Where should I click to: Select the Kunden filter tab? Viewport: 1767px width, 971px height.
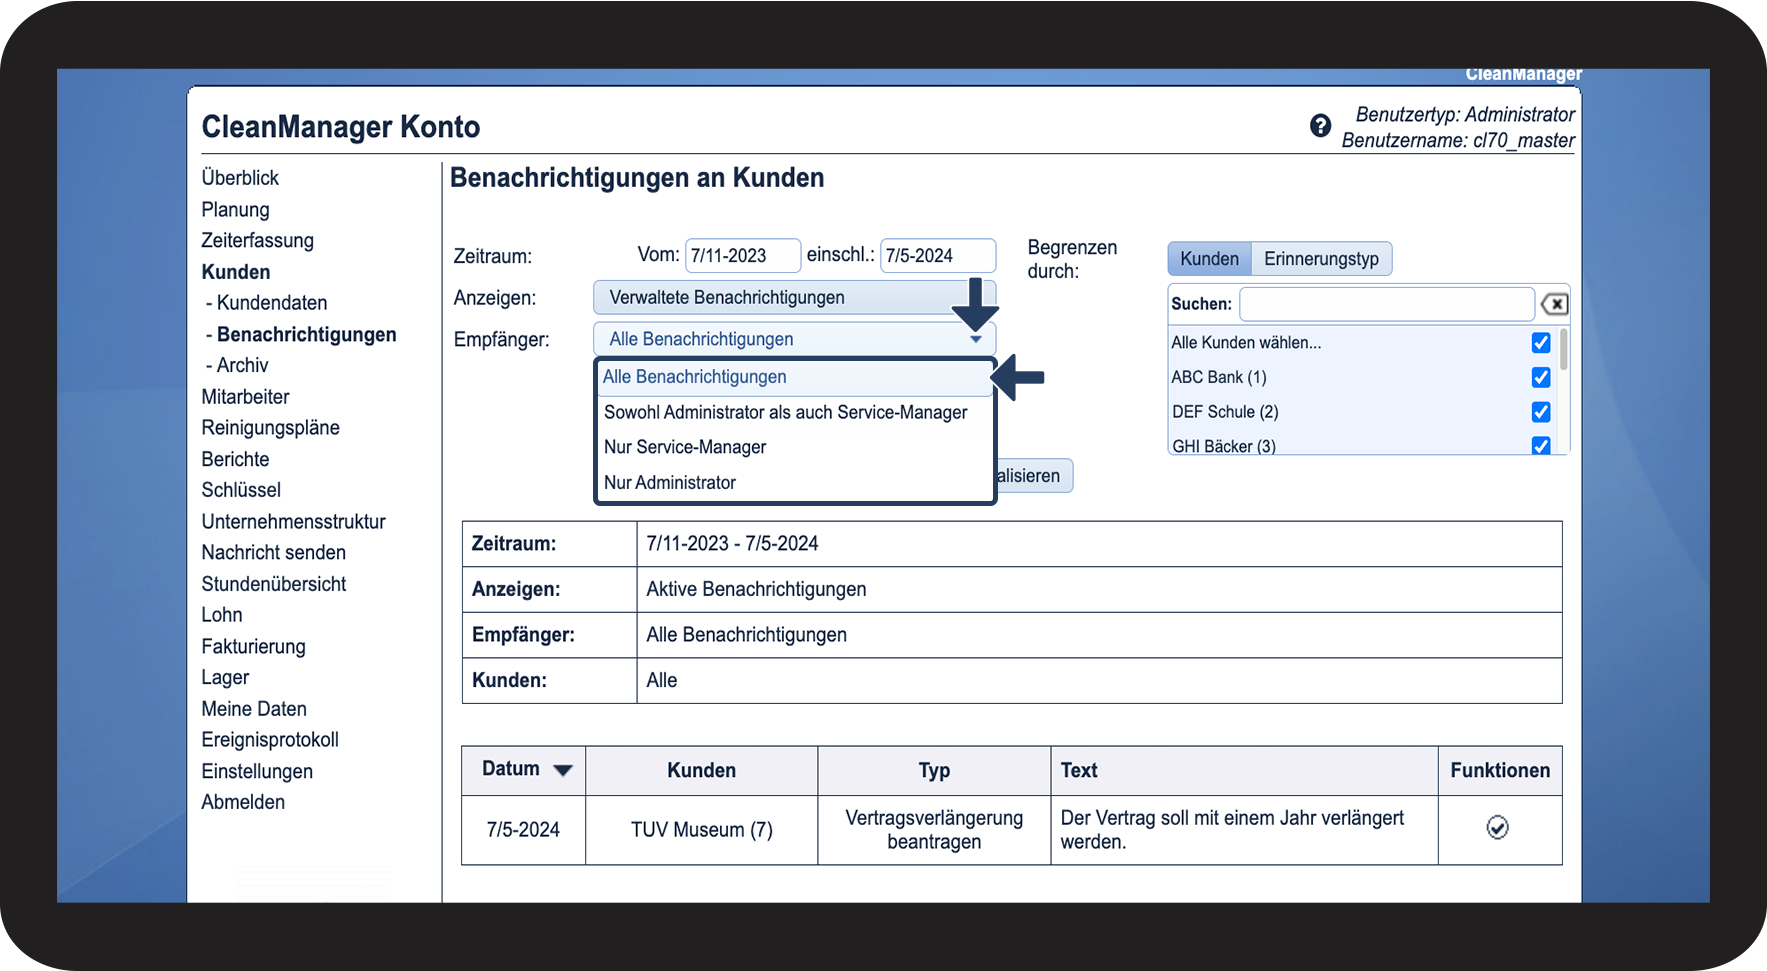[x=1209, y=259]
